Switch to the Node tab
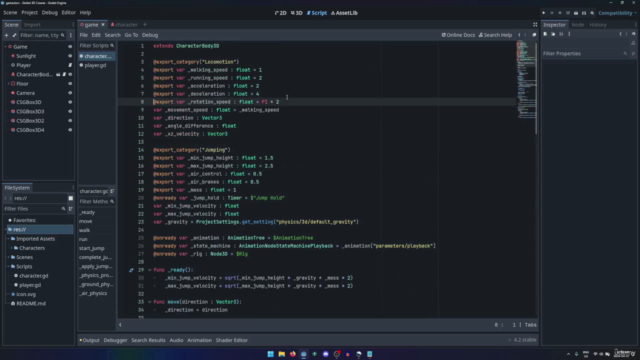The height and width of the screenshot is (360, 640). [x=578, y=25]
